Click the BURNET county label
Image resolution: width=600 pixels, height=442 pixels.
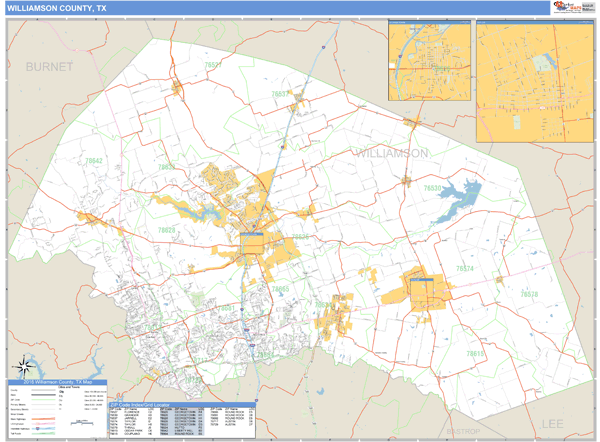pos(49,67)
